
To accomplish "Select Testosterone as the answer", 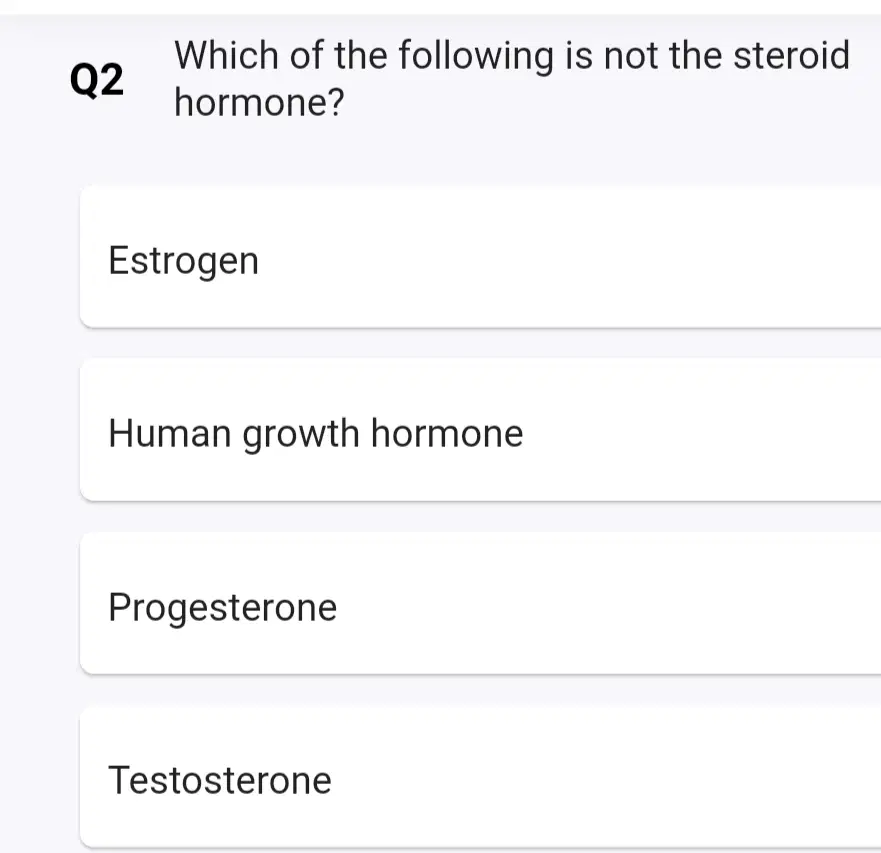I will click(x=480, y=777).
